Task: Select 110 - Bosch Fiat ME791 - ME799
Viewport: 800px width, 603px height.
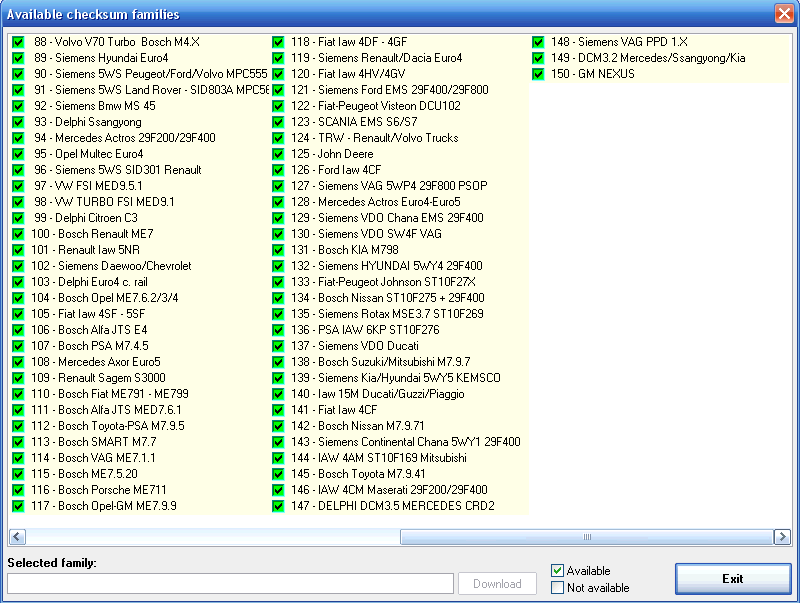Action: pos(110,394)
